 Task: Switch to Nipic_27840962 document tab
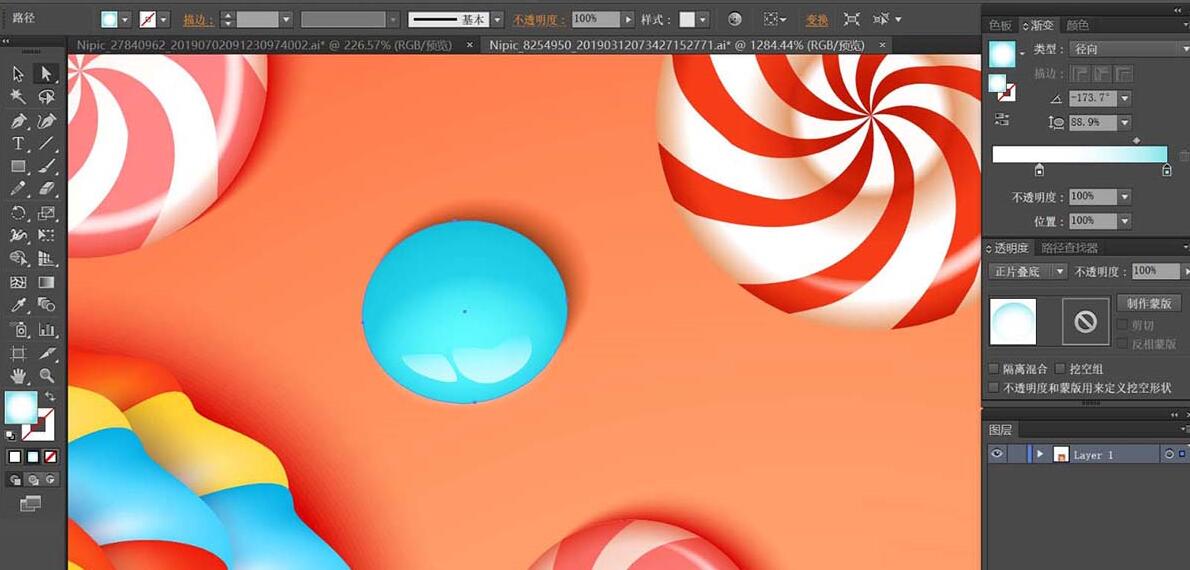[x=266, y=46]
